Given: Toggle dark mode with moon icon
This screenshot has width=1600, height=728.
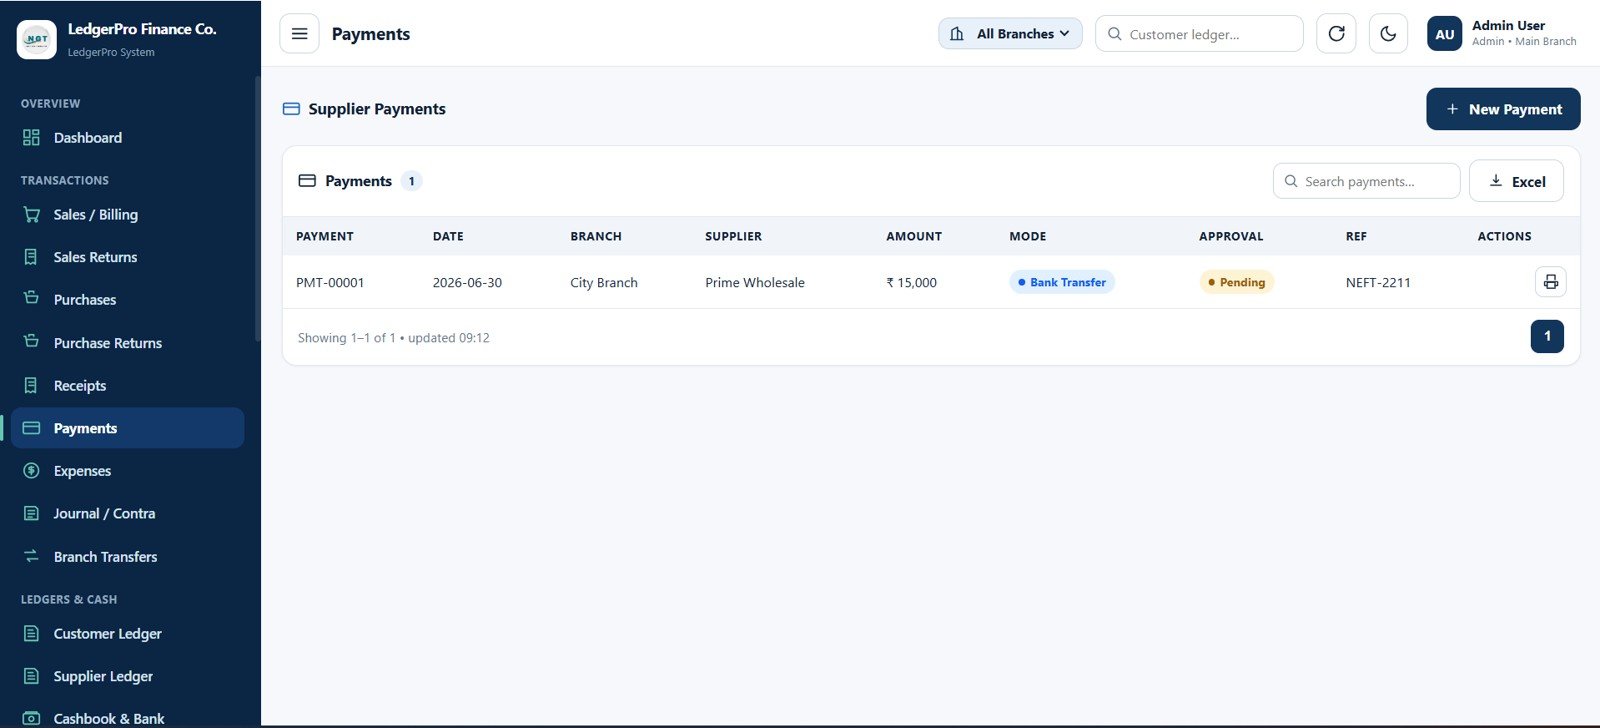Looking at the screenshot, I should [1388, 34].
